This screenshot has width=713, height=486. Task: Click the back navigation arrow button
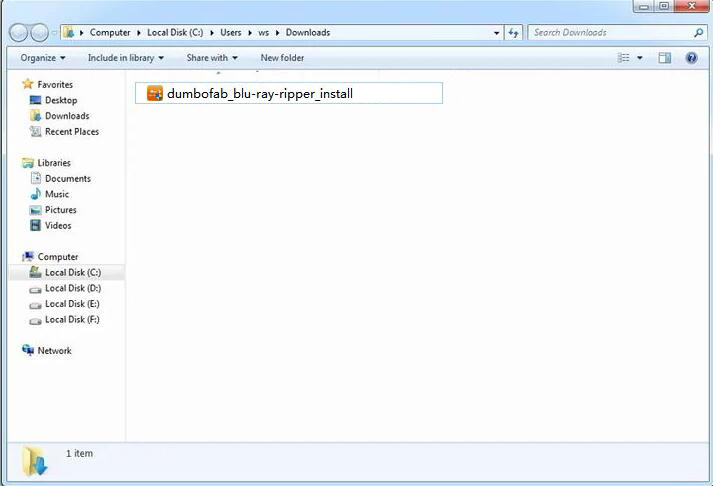coord(20,33)
